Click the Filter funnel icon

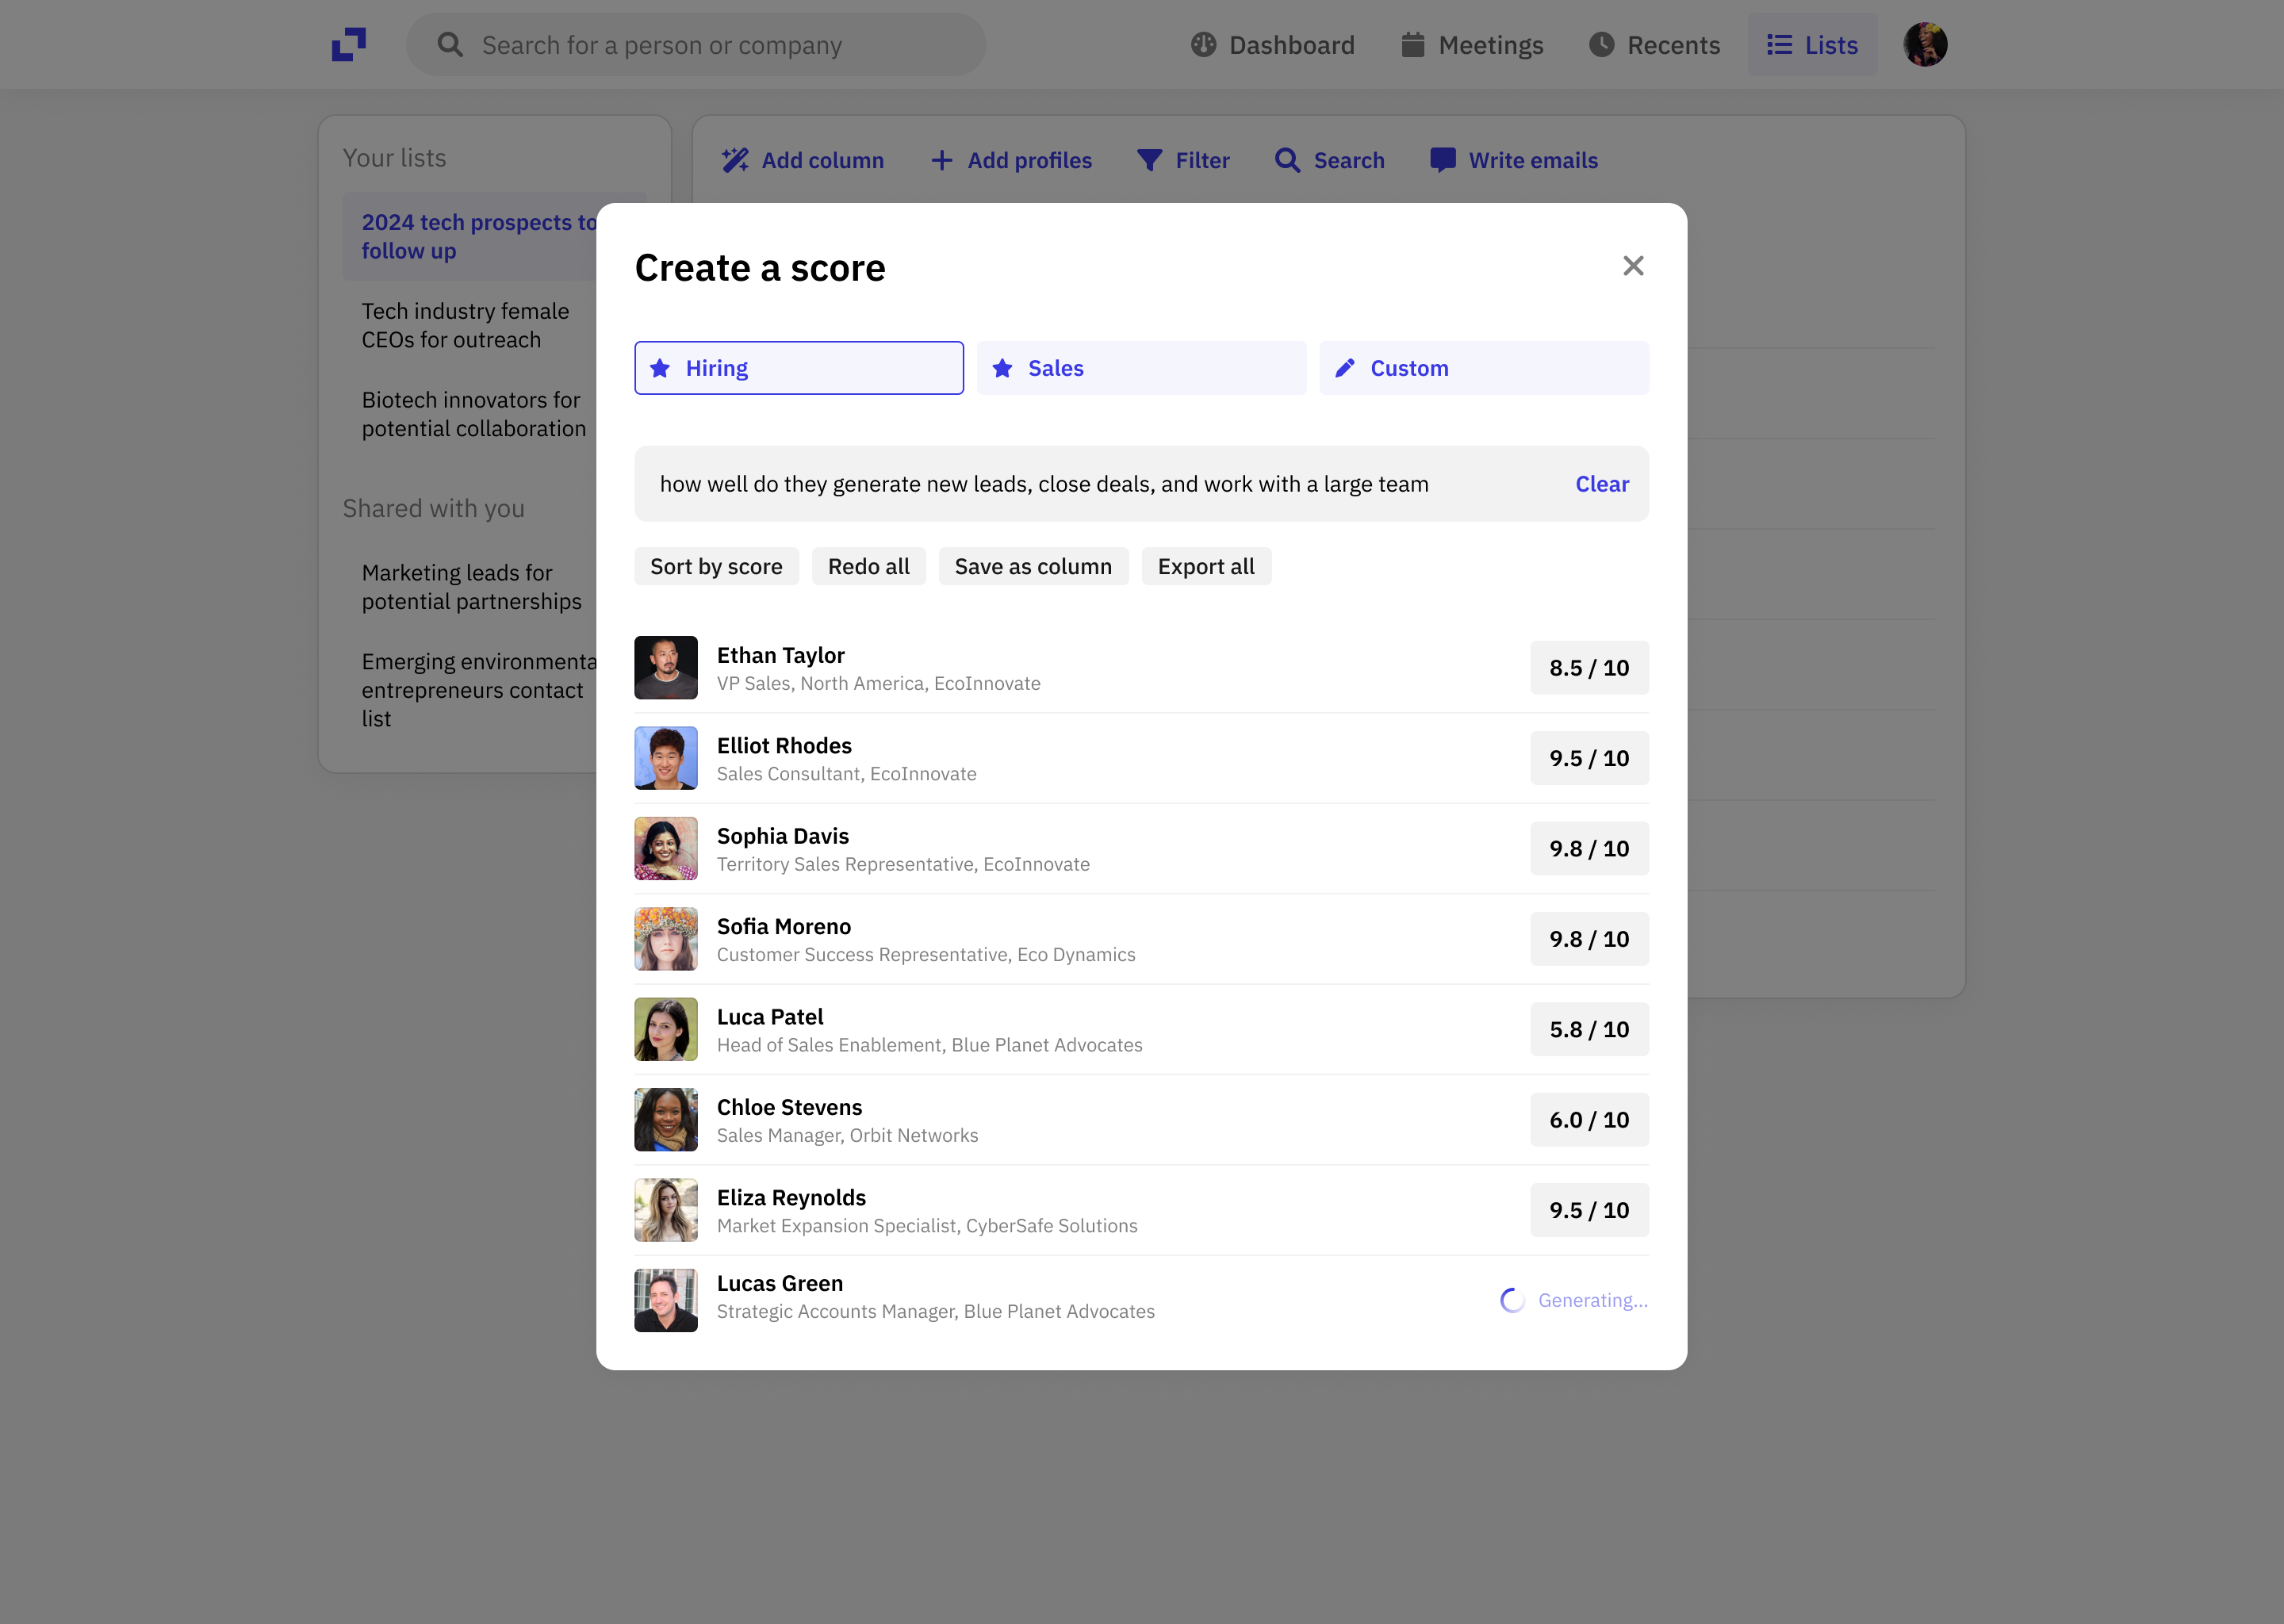(1149, 160)
